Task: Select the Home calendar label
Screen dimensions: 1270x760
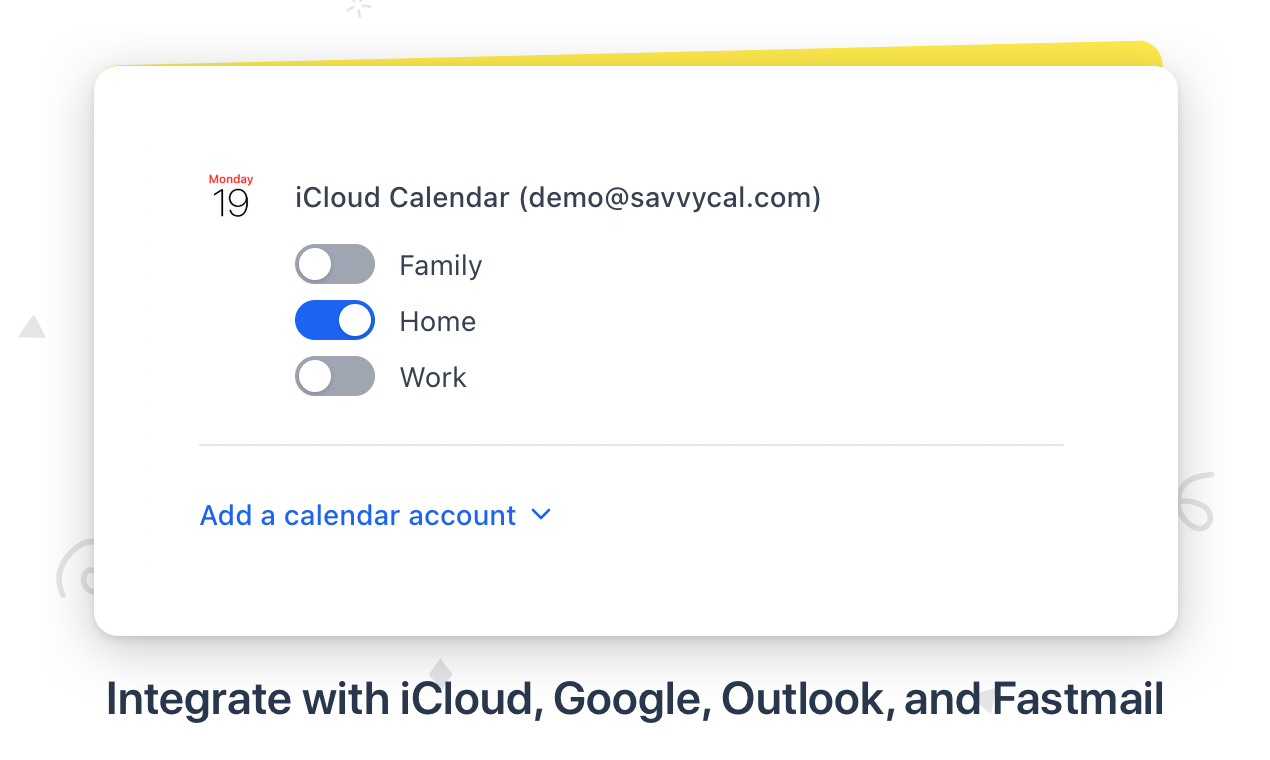Action: pyautogui.click(x=437, y=321)
